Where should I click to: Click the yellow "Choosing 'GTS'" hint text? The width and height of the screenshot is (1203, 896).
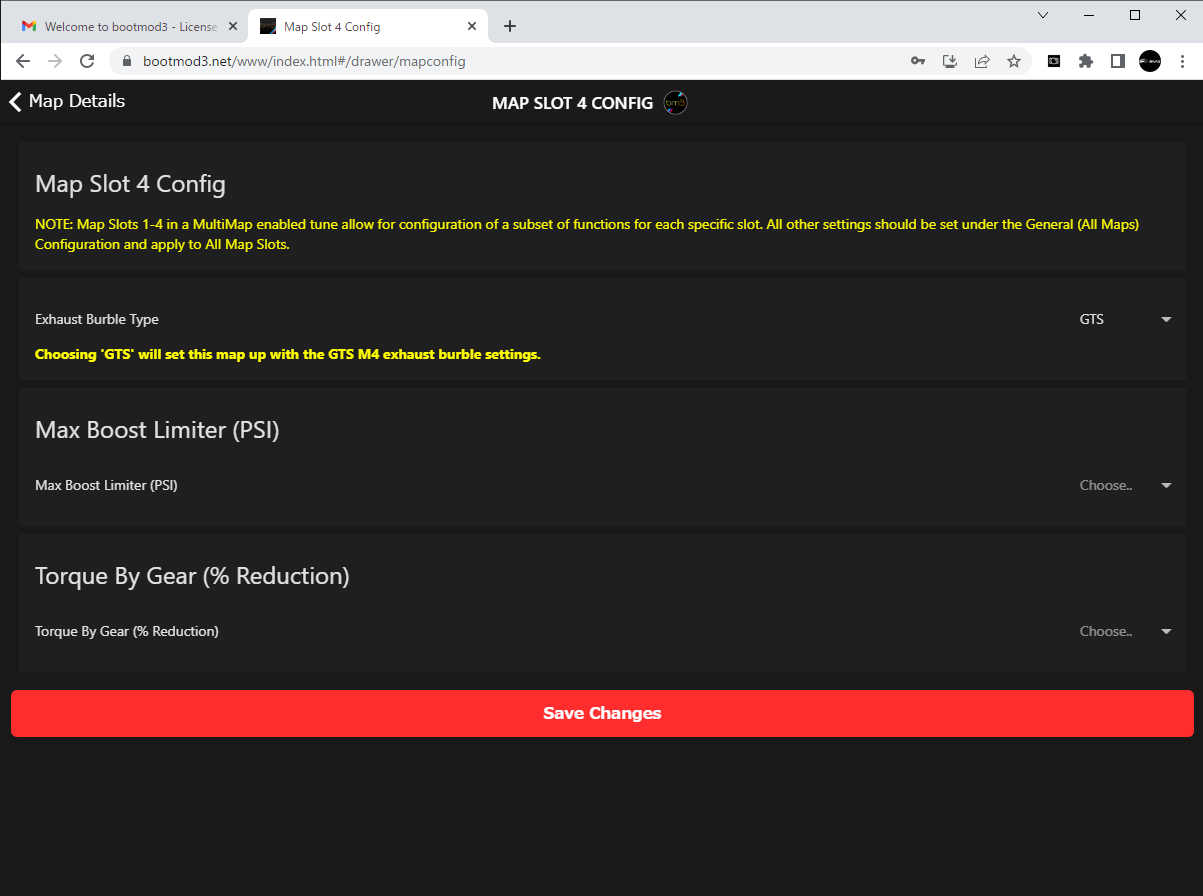click(x=288, y=354)
